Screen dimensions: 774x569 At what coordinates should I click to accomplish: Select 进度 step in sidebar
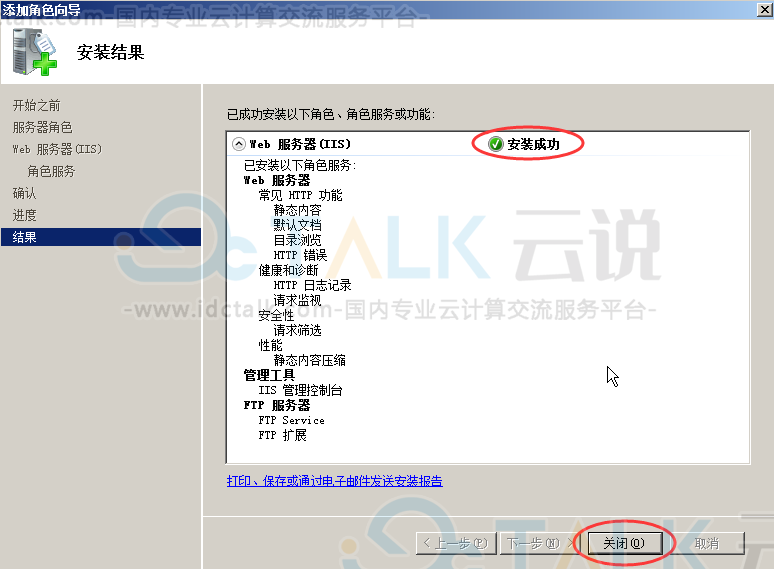pos(24,215)
